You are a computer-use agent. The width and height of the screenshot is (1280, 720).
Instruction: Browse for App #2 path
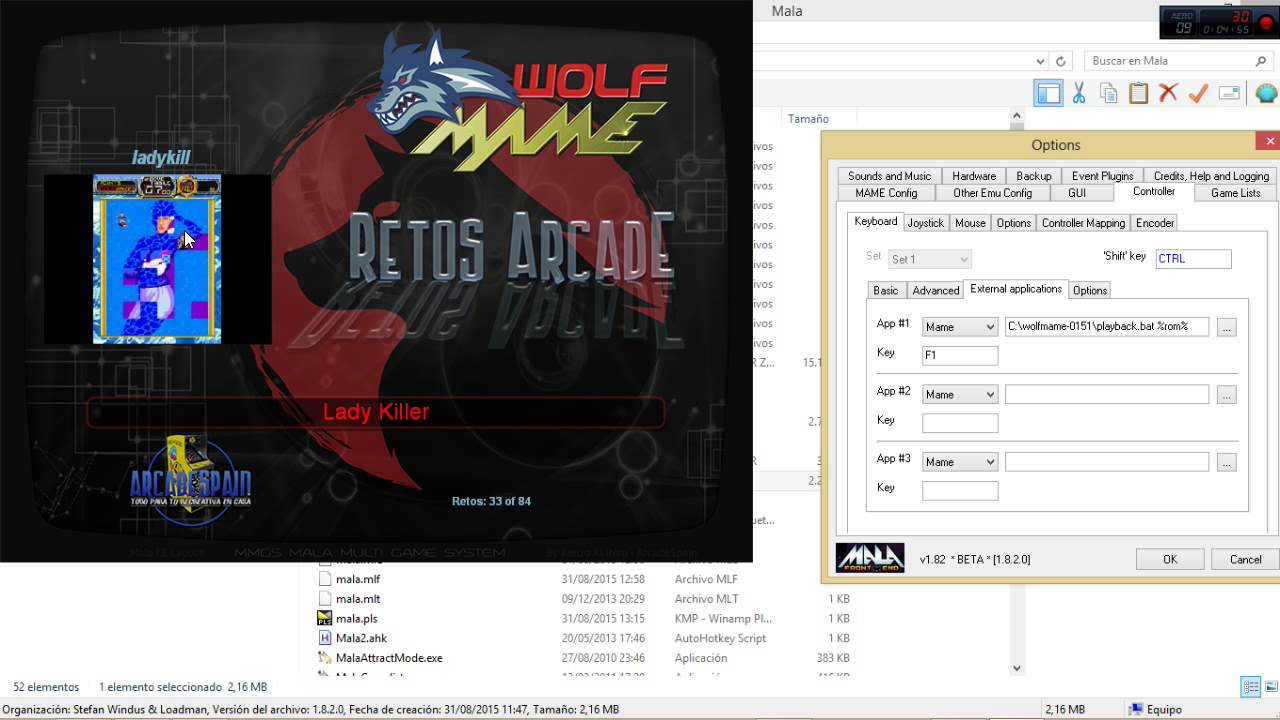point(1227,395)
